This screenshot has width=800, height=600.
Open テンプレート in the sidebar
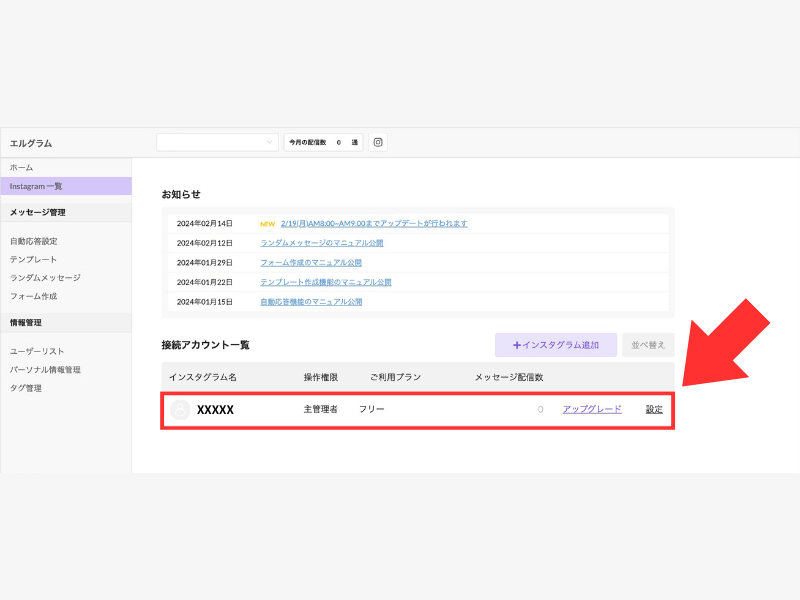coord(33,259)
